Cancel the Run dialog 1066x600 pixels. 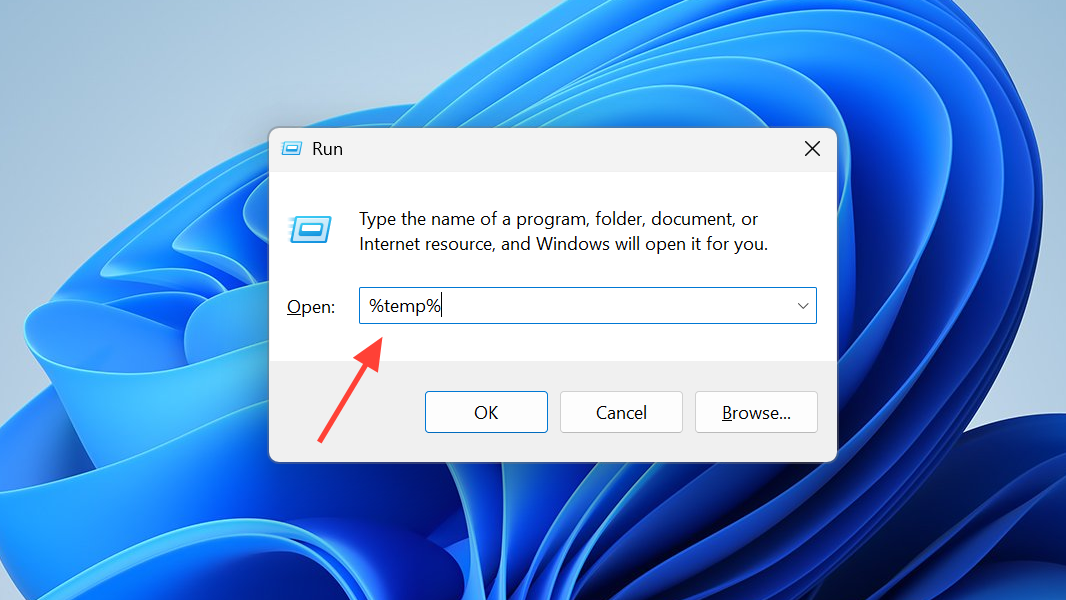[621, 412]
